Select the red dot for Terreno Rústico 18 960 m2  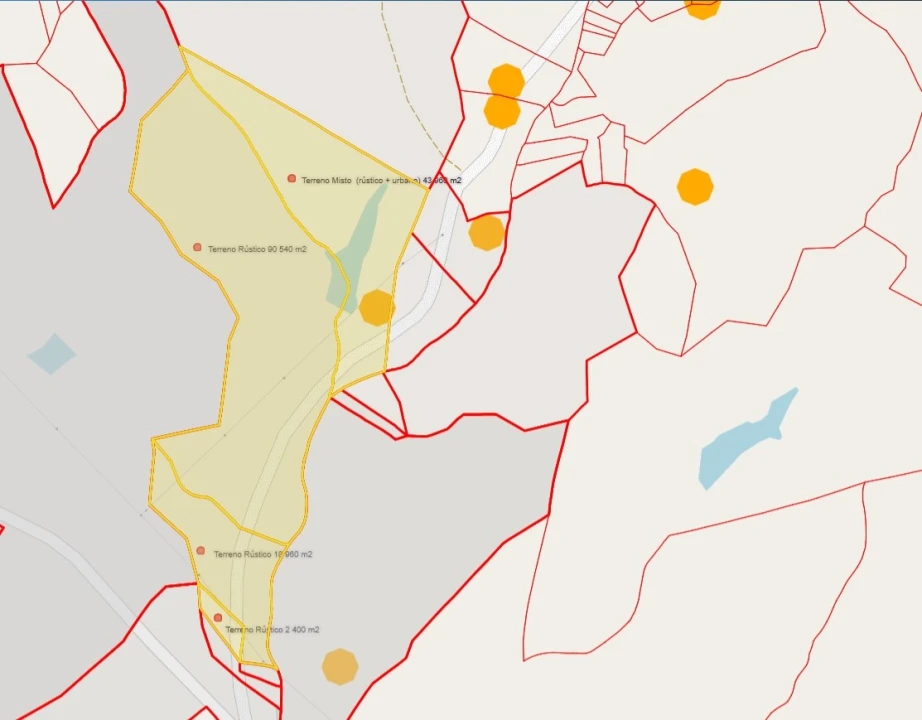click(x=201, y=551)
